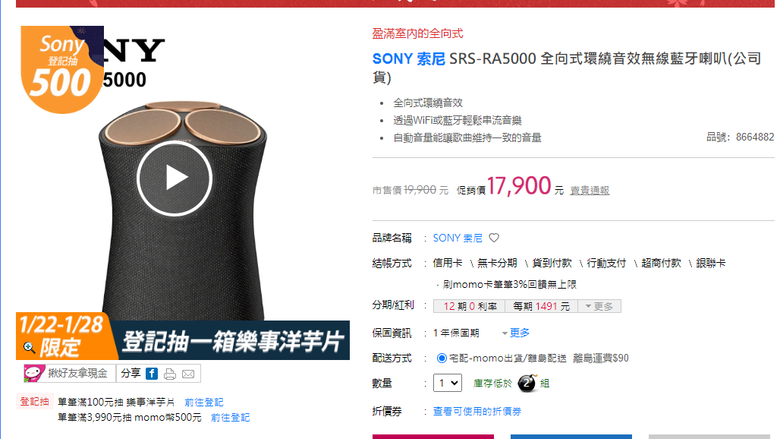Play the Sony speaker product video
Viewport: 780px width, 439px height.
175,178
